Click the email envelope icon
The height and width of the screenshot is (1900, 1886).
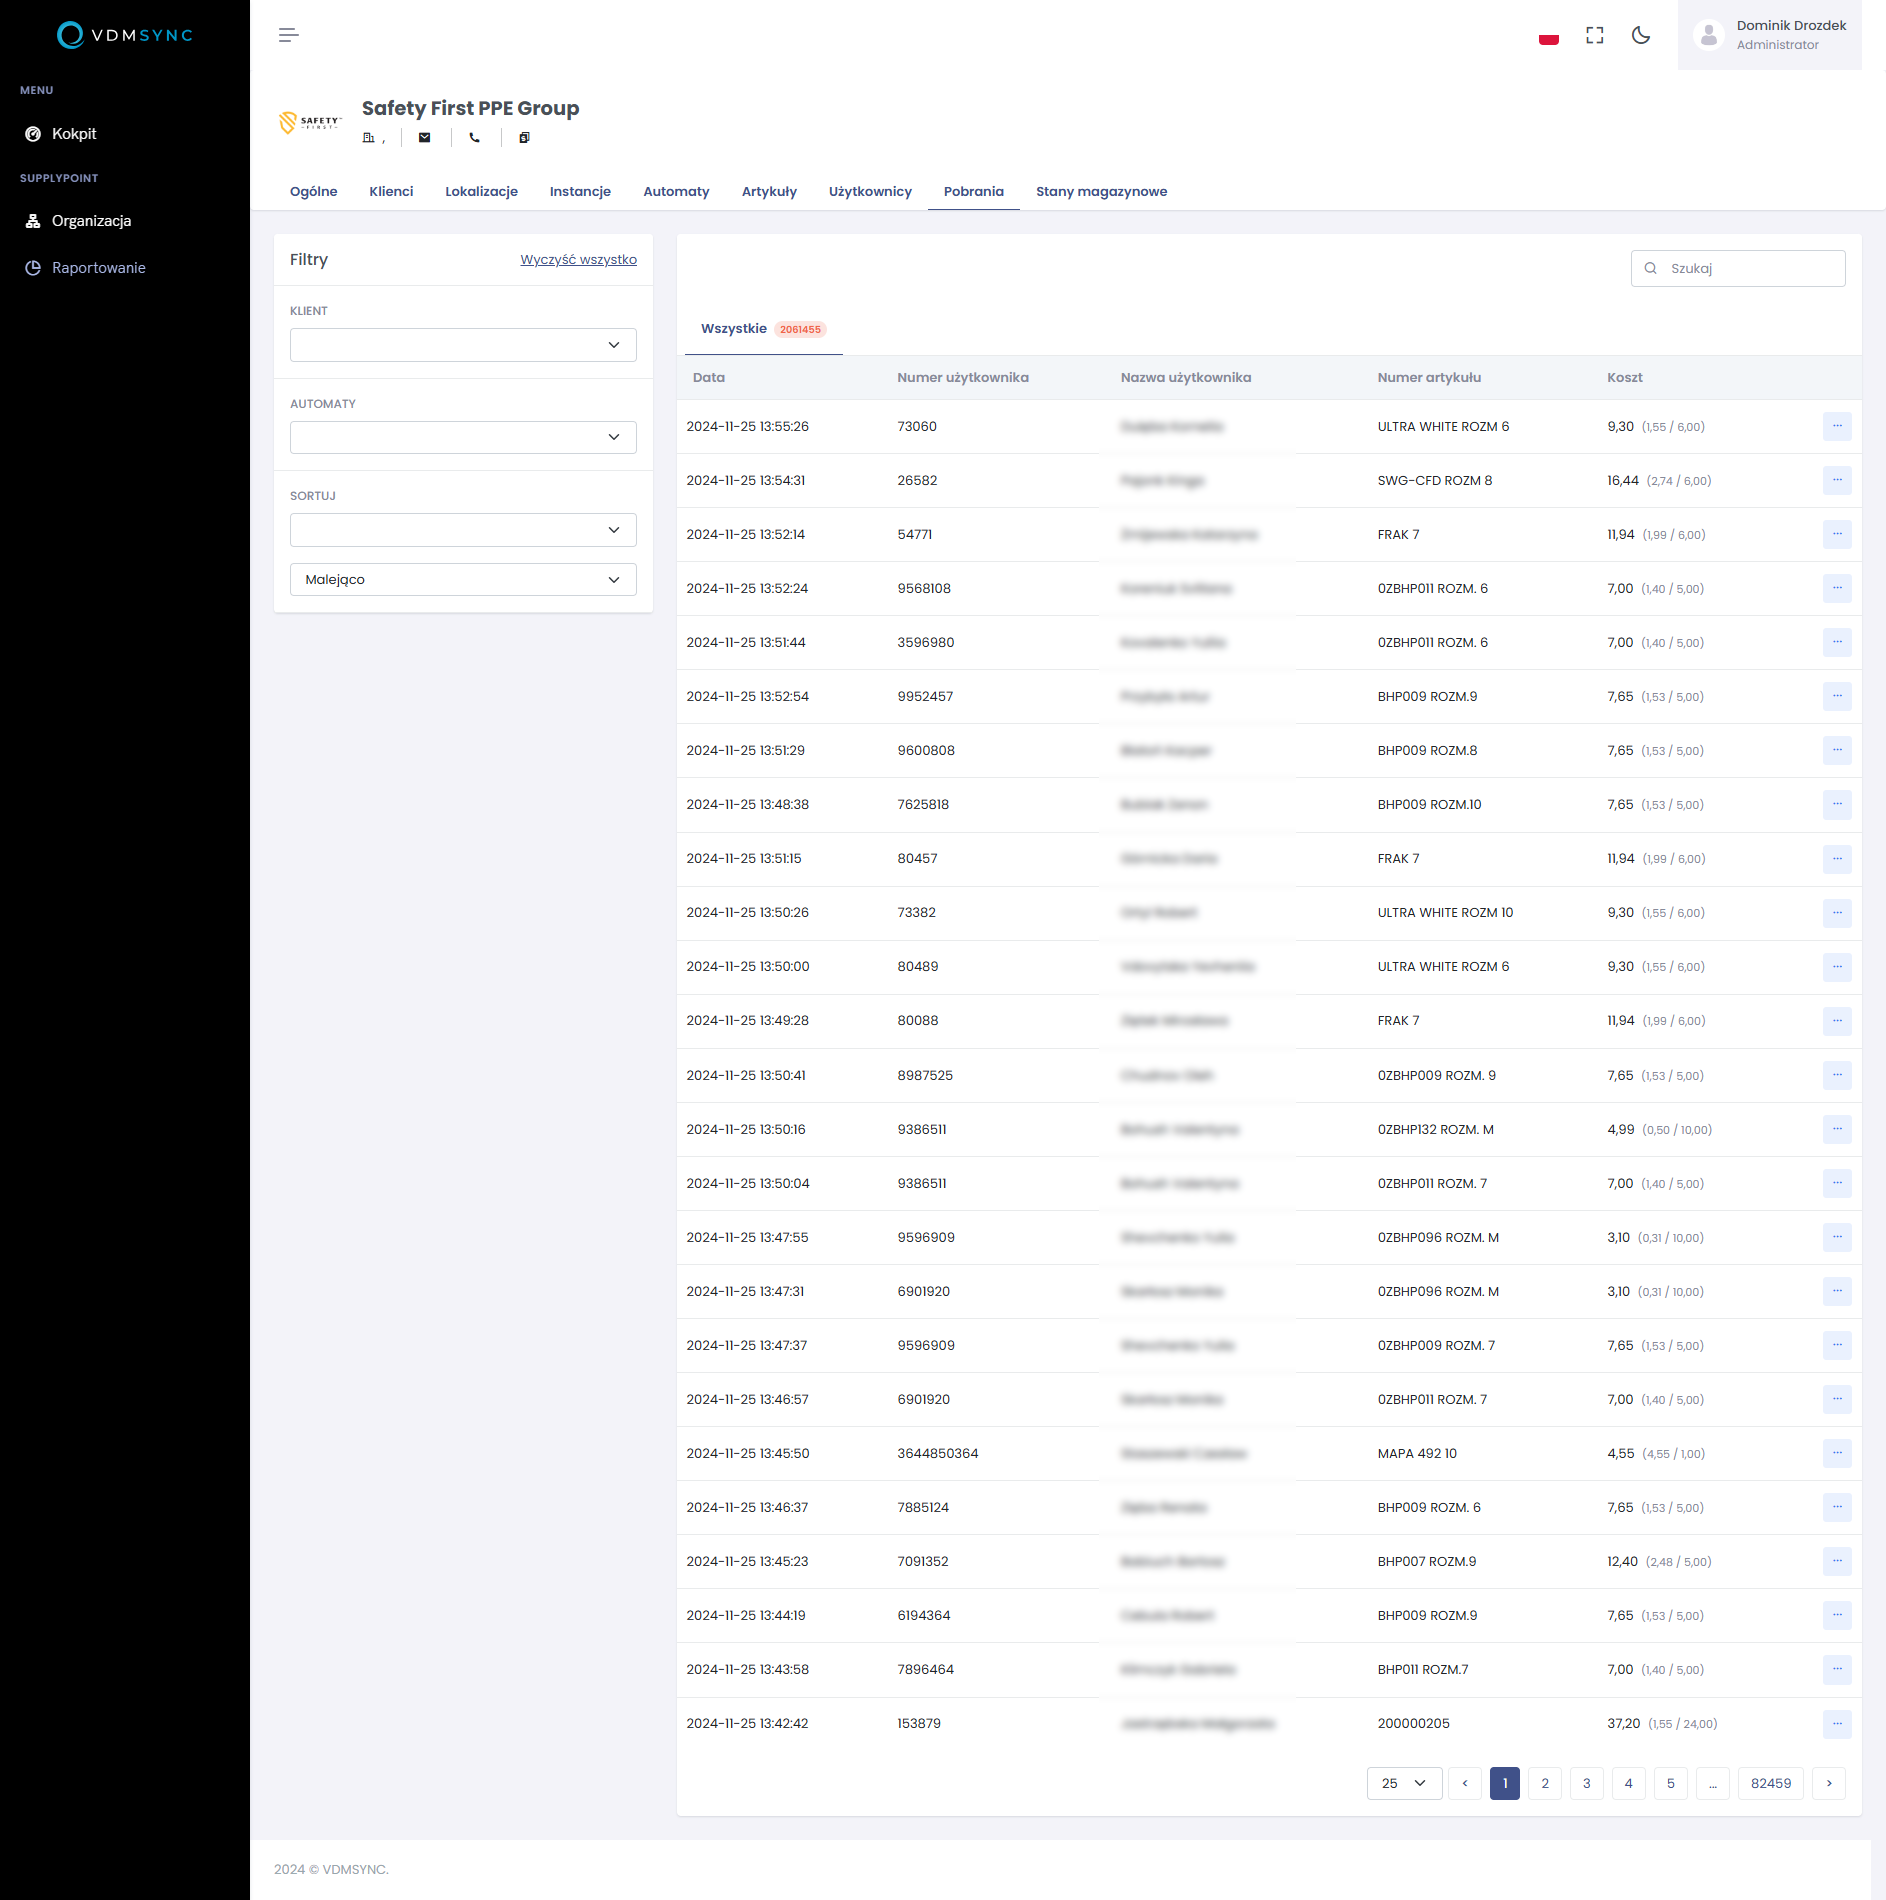(x=425, y=138)
